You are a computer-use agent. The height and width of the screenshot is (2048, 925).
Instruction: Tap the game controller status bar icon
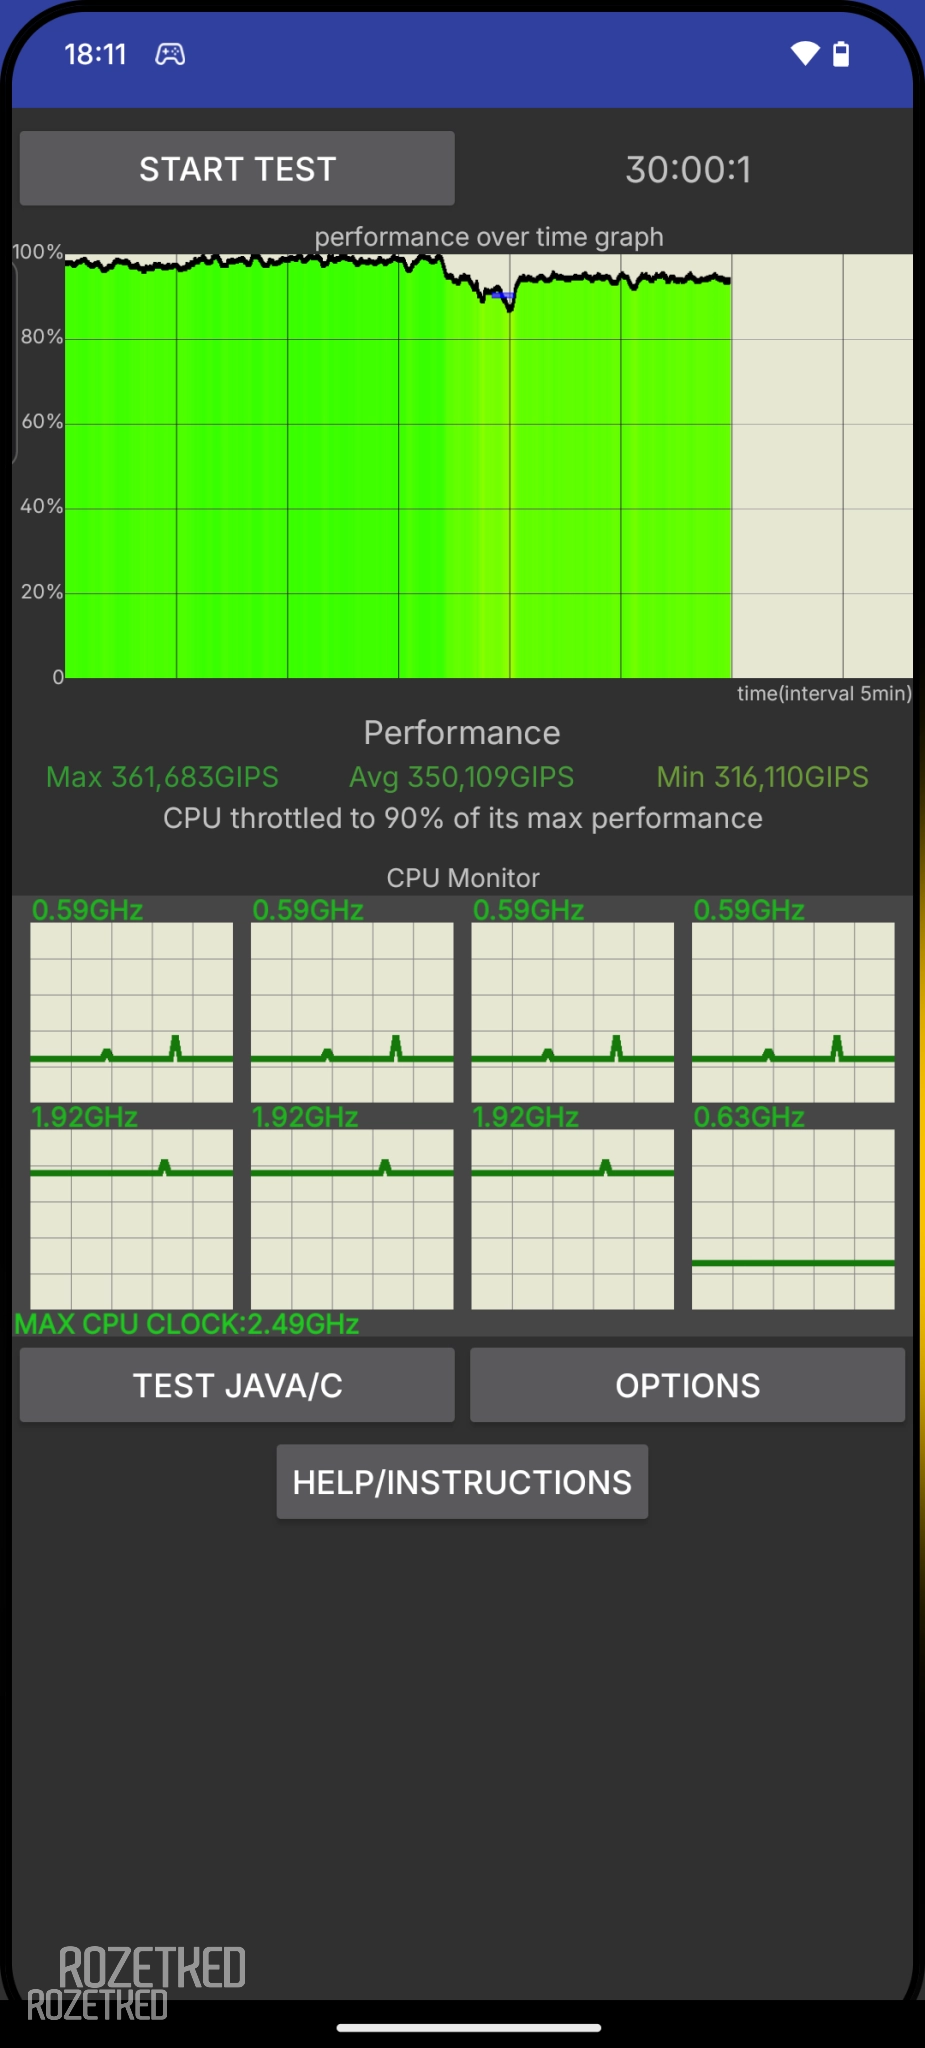(x=170, y=54)
